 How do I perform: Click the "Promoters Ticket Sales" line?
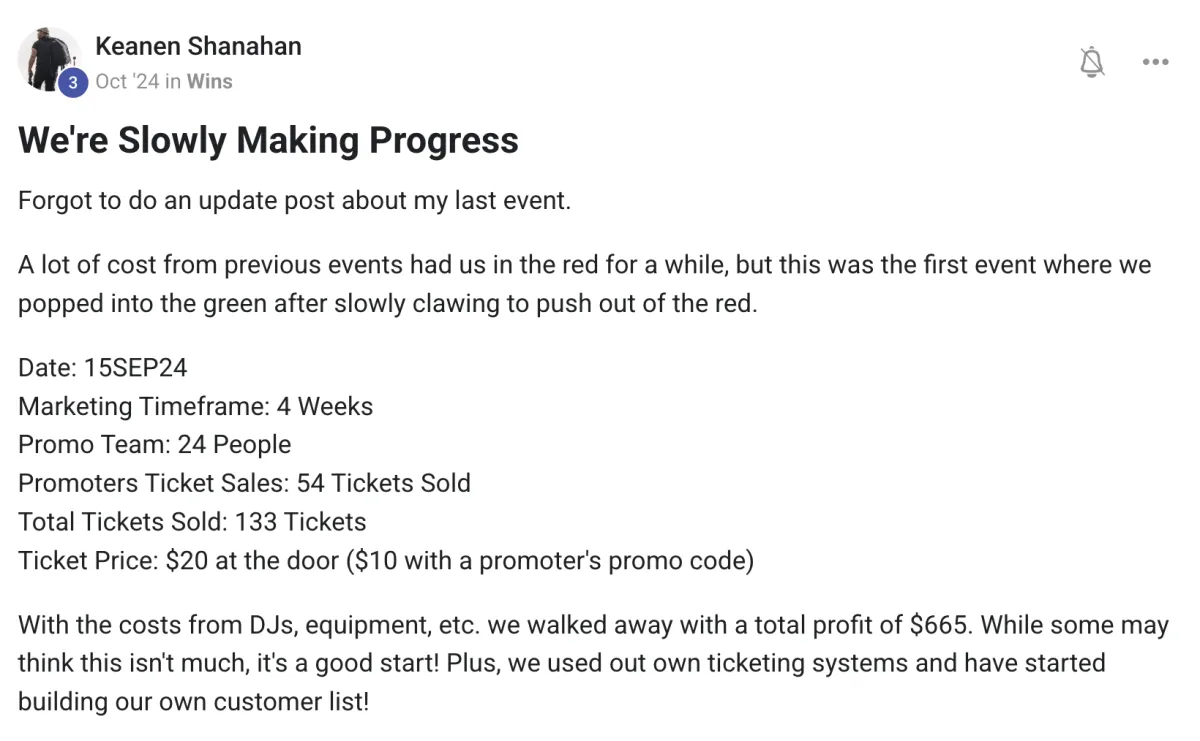click(x=244, y=483)
